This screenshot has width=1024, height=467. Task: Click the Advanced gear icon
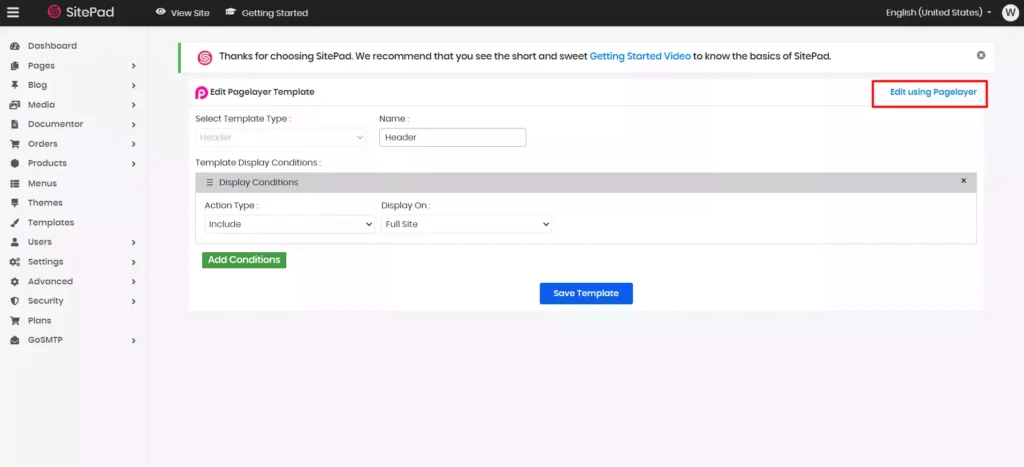(14, 282)
